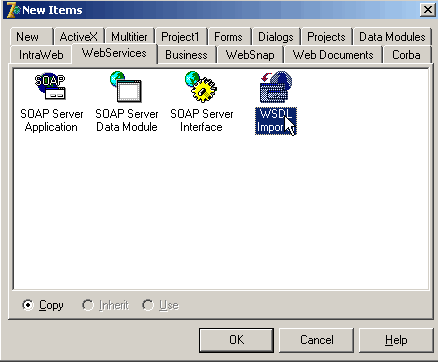This screenshot has height=362, width=438.
Task: Select the SOAP Server Interface icon
Action: (201, 87)
